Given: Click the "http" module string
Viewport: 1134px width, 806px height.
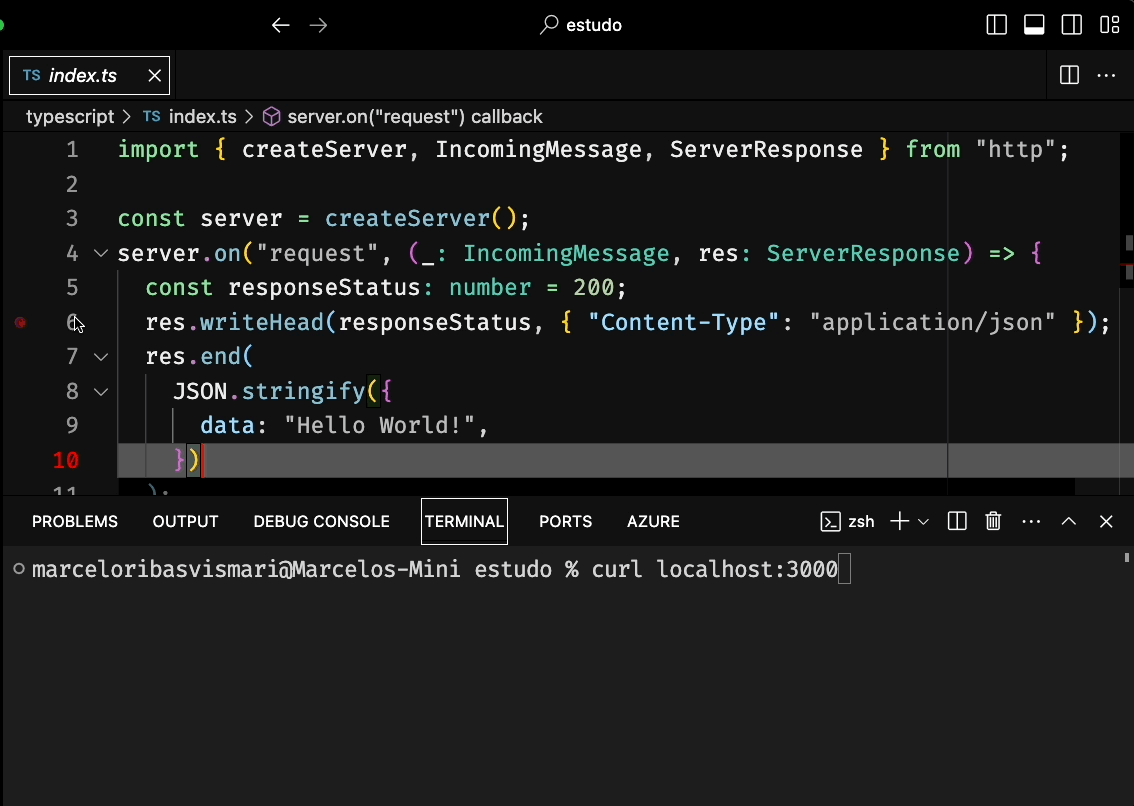Looking at the screenshot, I should (x=1015, y=150).
